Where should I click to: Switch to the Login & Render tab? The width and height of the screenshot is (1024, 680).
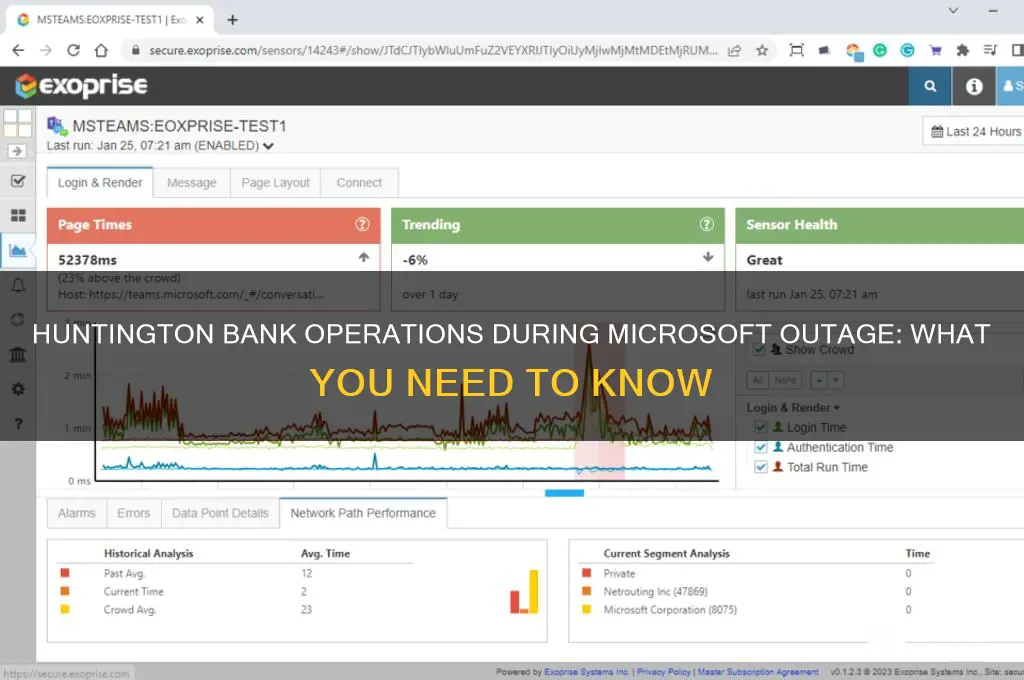click(100, 183)
